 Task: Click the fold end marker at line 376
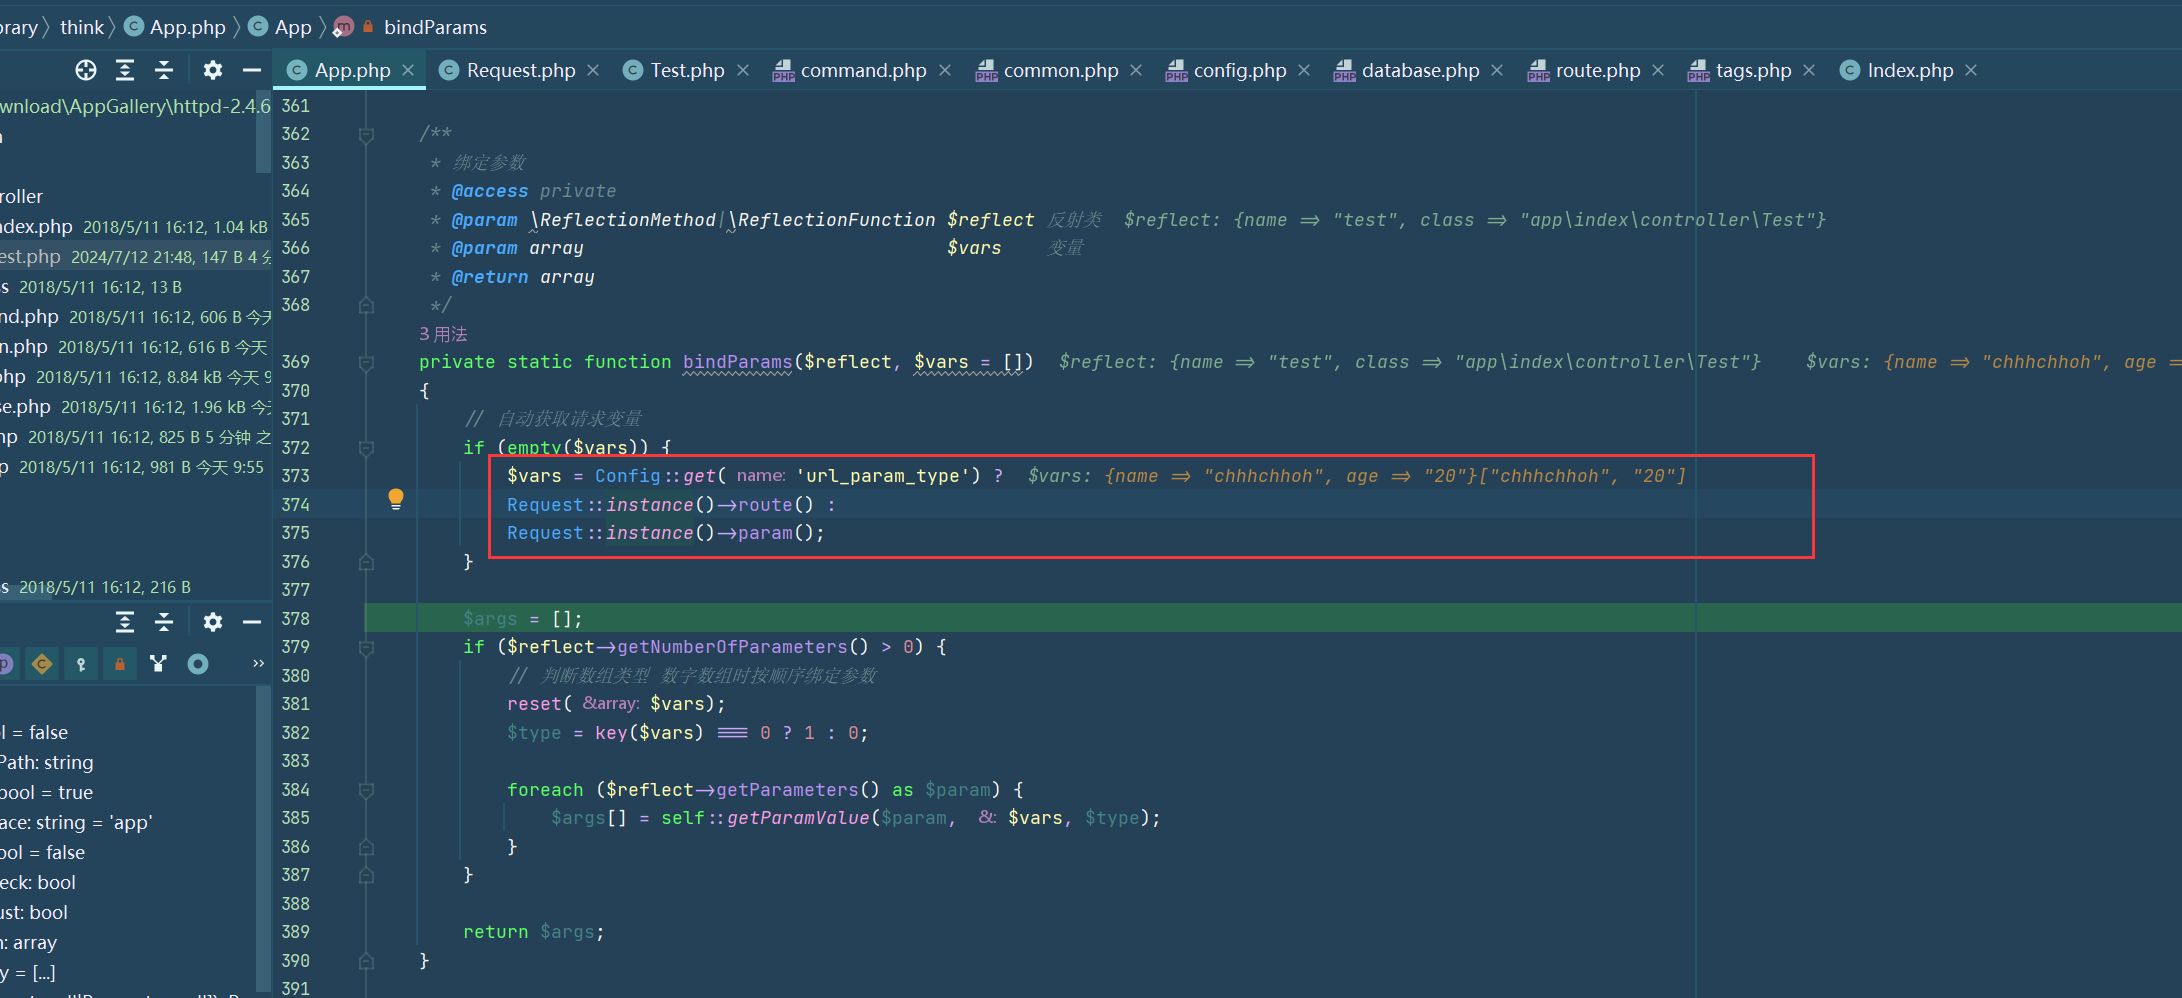pyautogui.click(x=367, y=562)
